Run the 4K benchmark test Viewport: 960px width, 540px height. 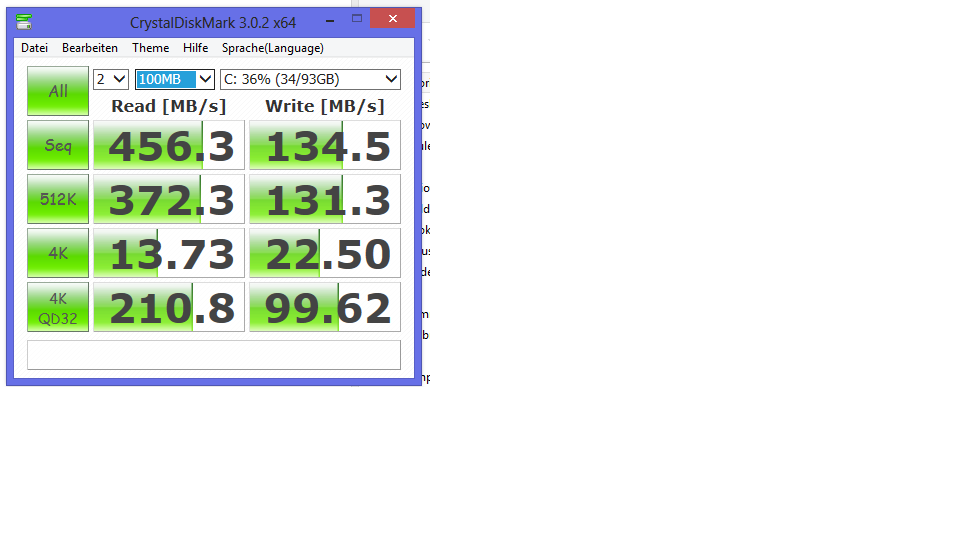click(x=58, y=253)
